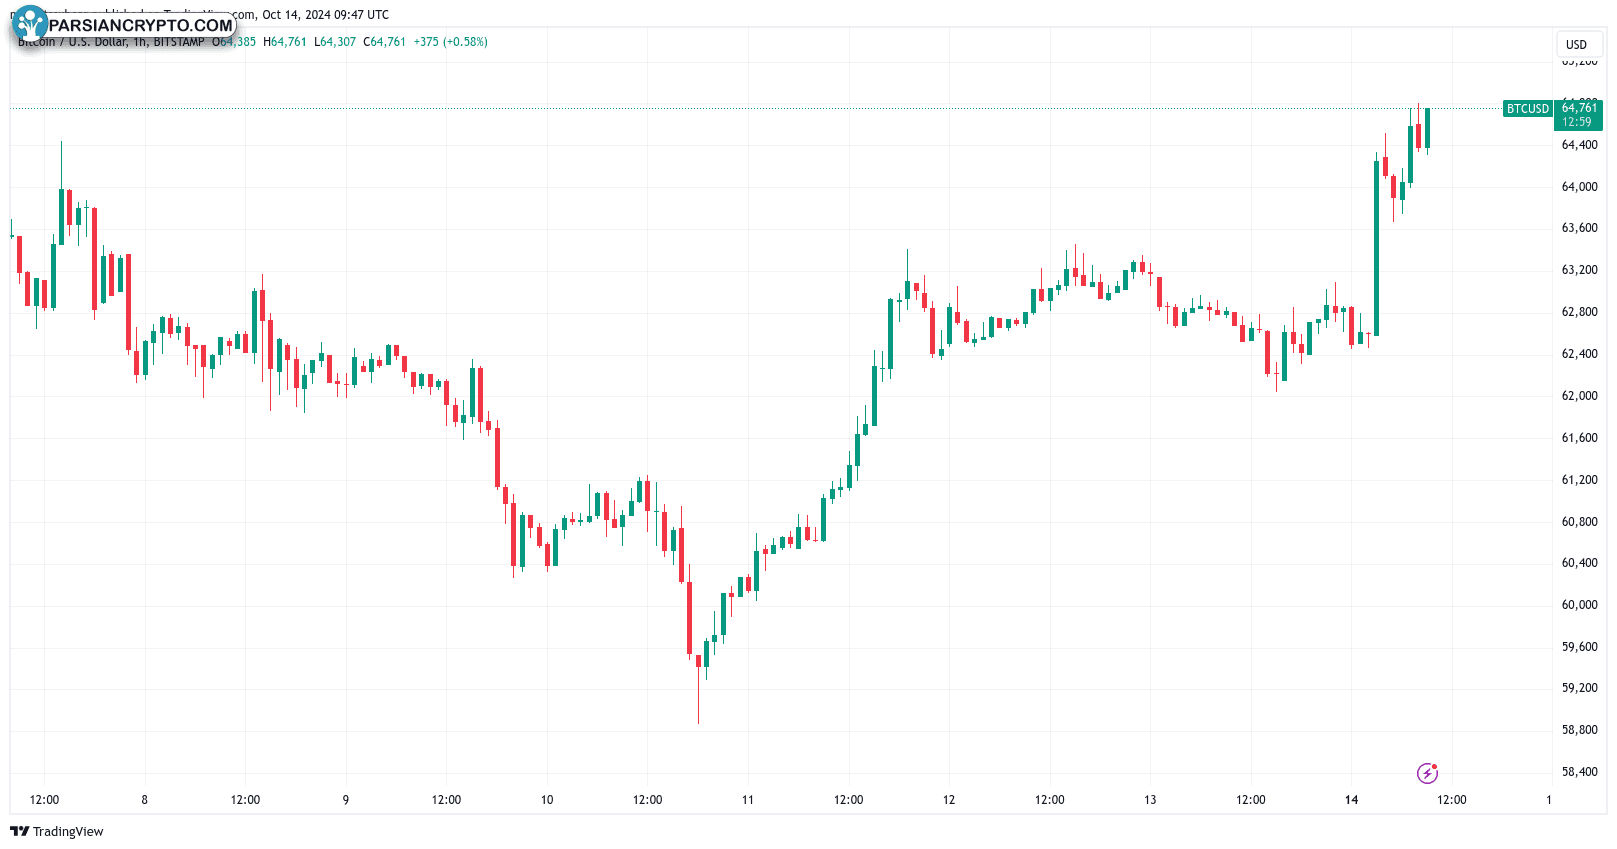Click the current price label 64,761
This screenshot has height=849, width=1617.
point(1579,108)
